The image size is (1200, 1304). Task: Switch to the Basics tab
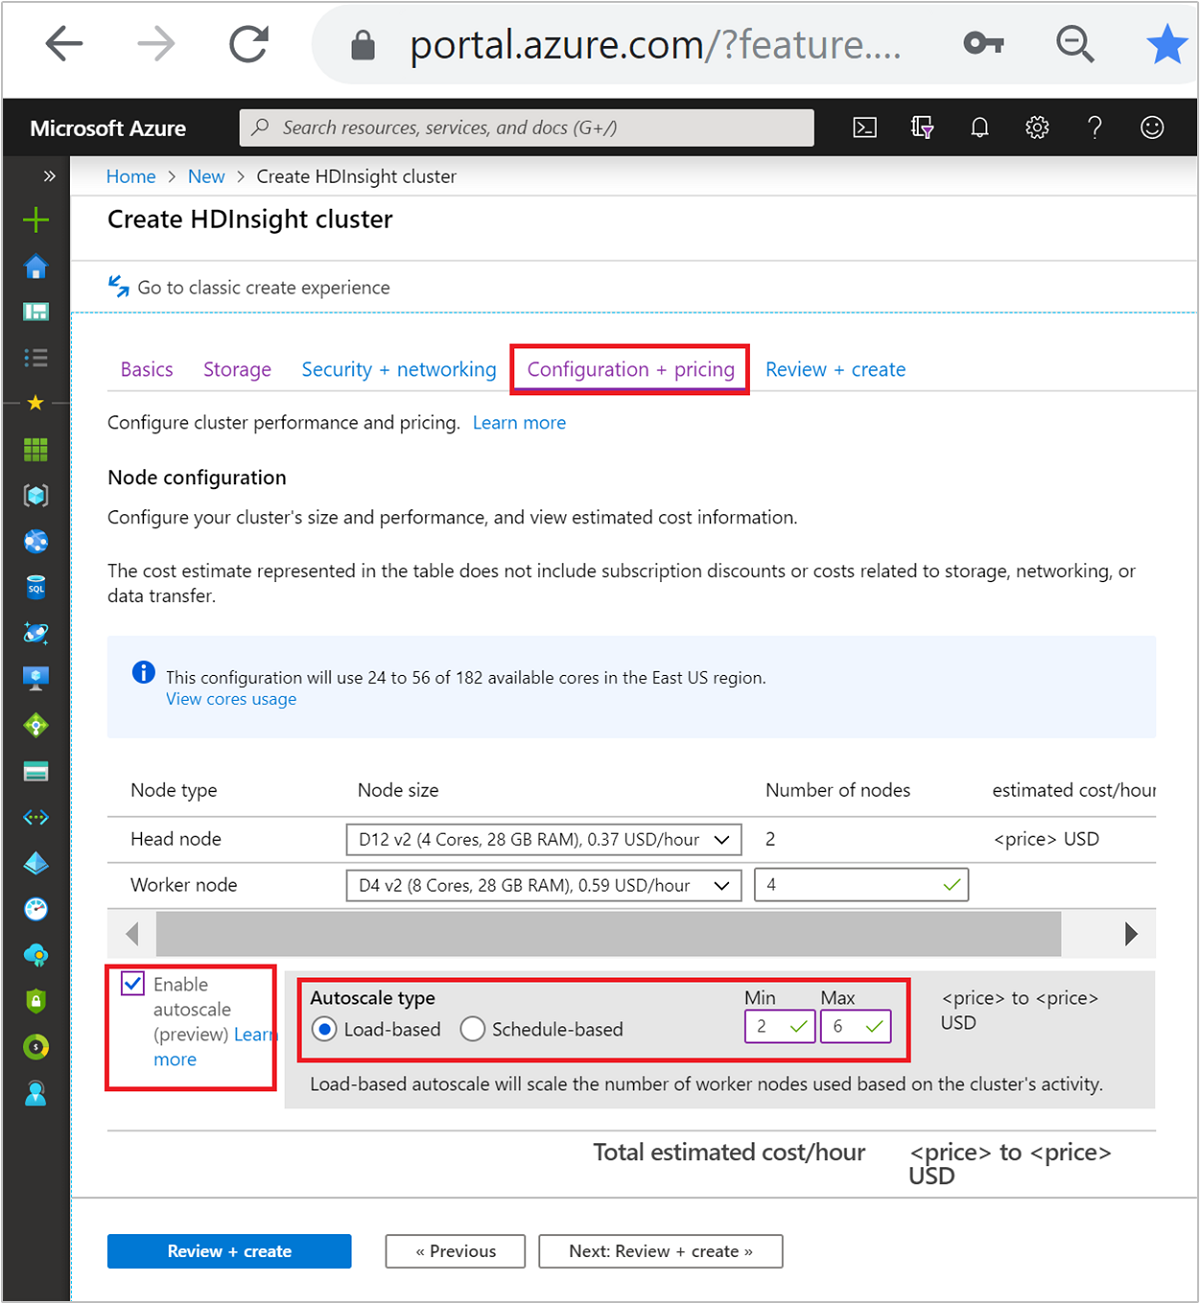pos(147,370)
